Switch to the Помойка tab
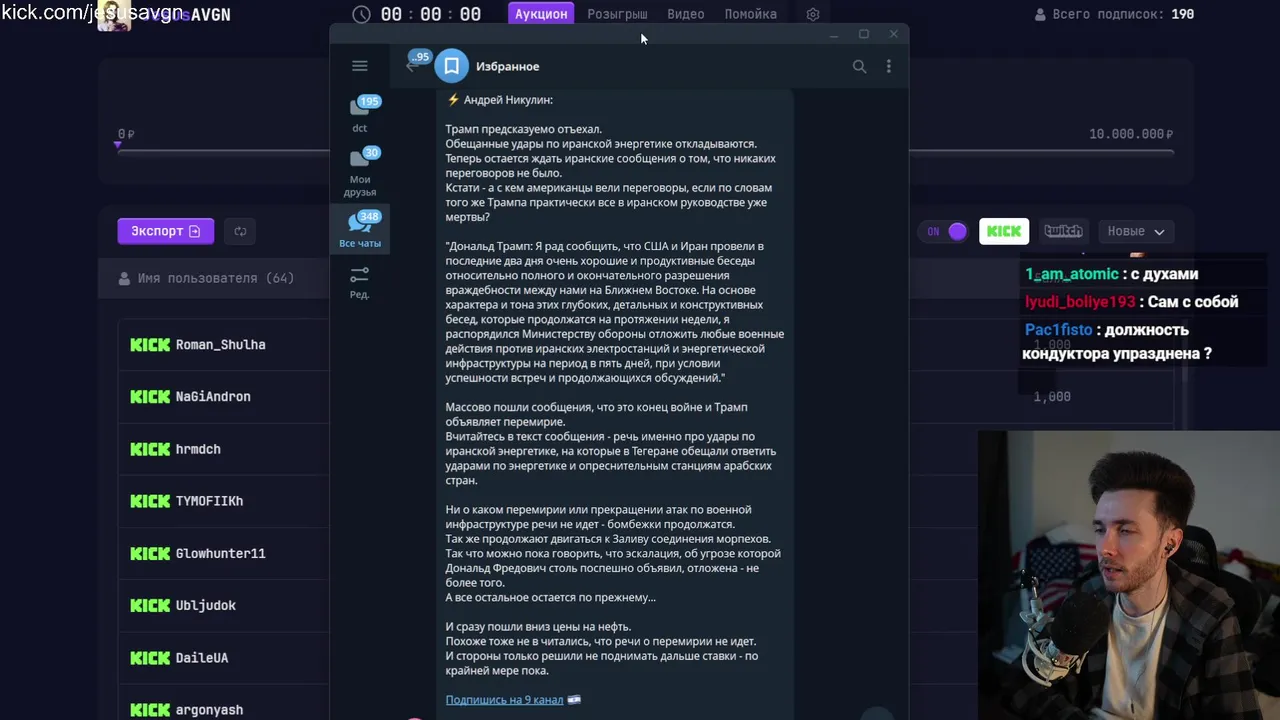This screenshot has width=1280, height=720. (x=751, y=14)
